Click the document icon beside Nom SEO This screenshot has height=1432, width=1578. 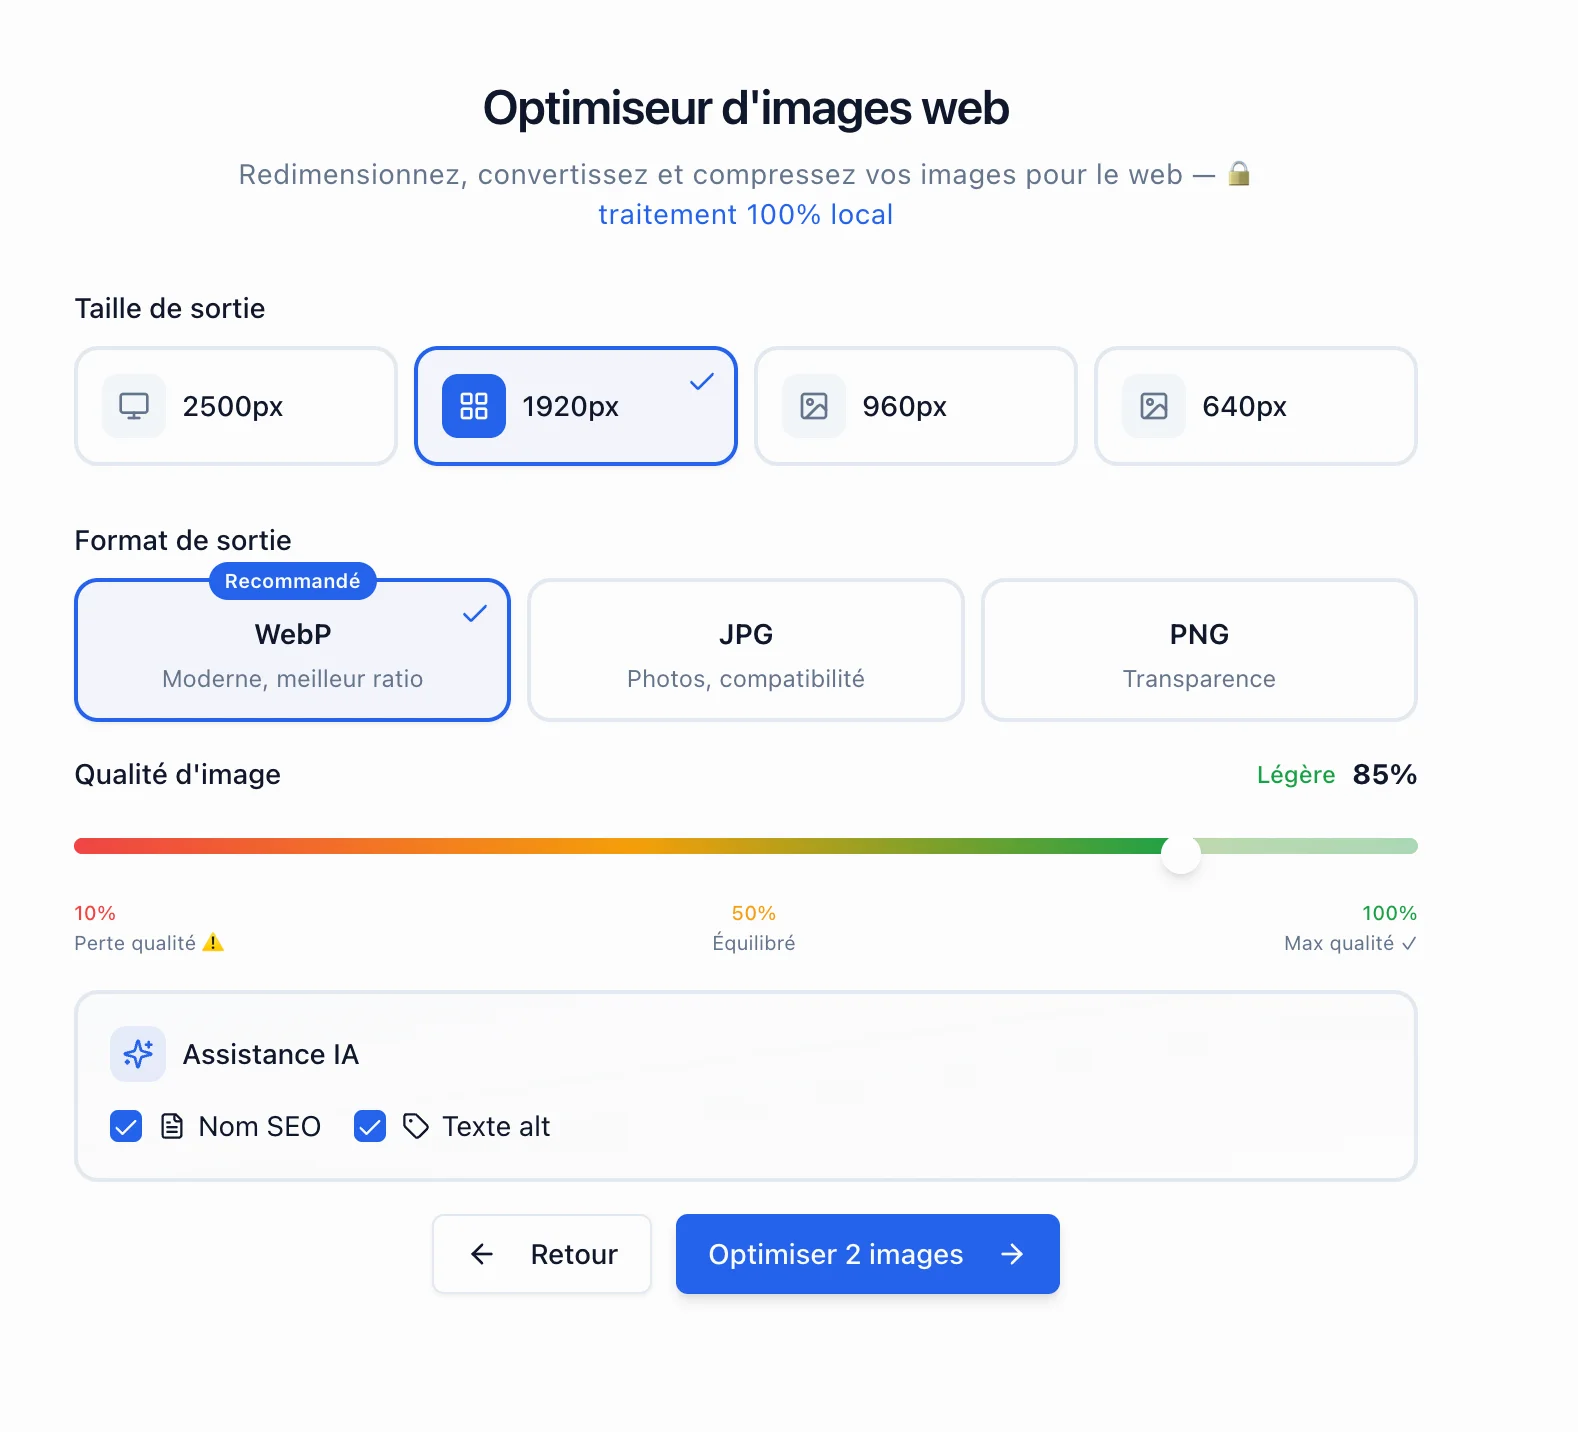tap(172, 1126)
